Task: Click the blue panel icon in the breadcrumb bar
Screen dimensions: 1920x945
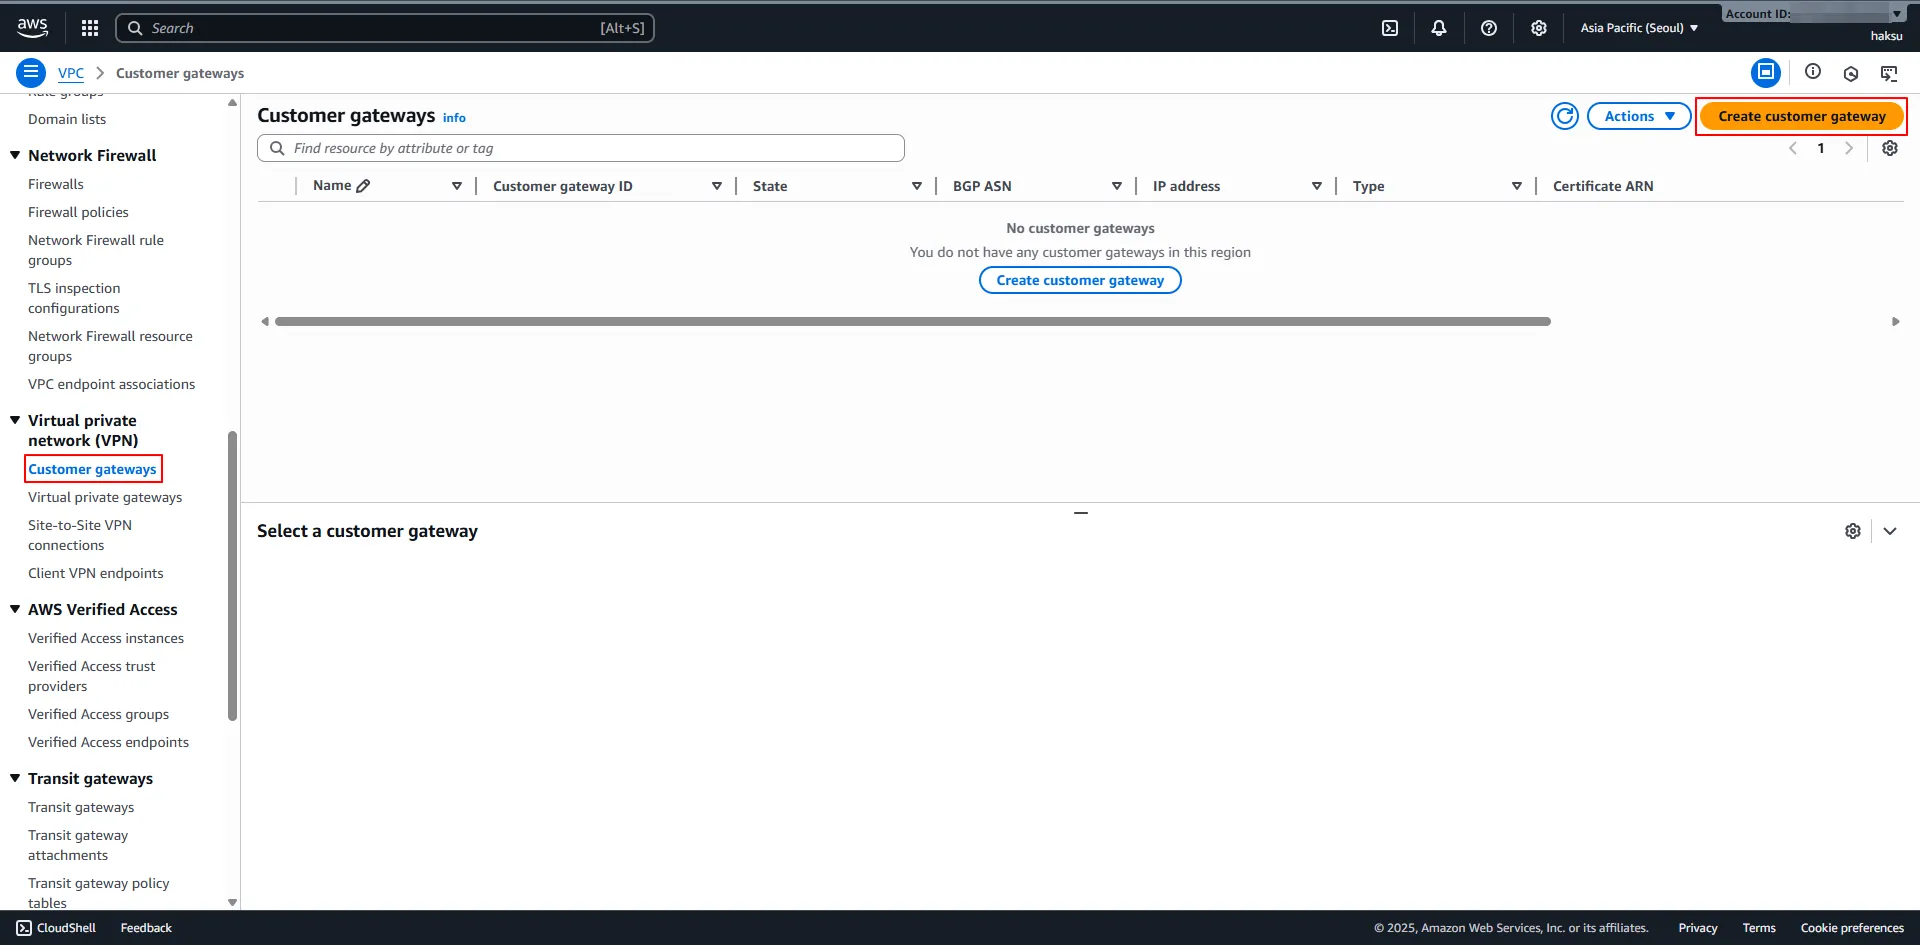Action: click(1766, 72)
